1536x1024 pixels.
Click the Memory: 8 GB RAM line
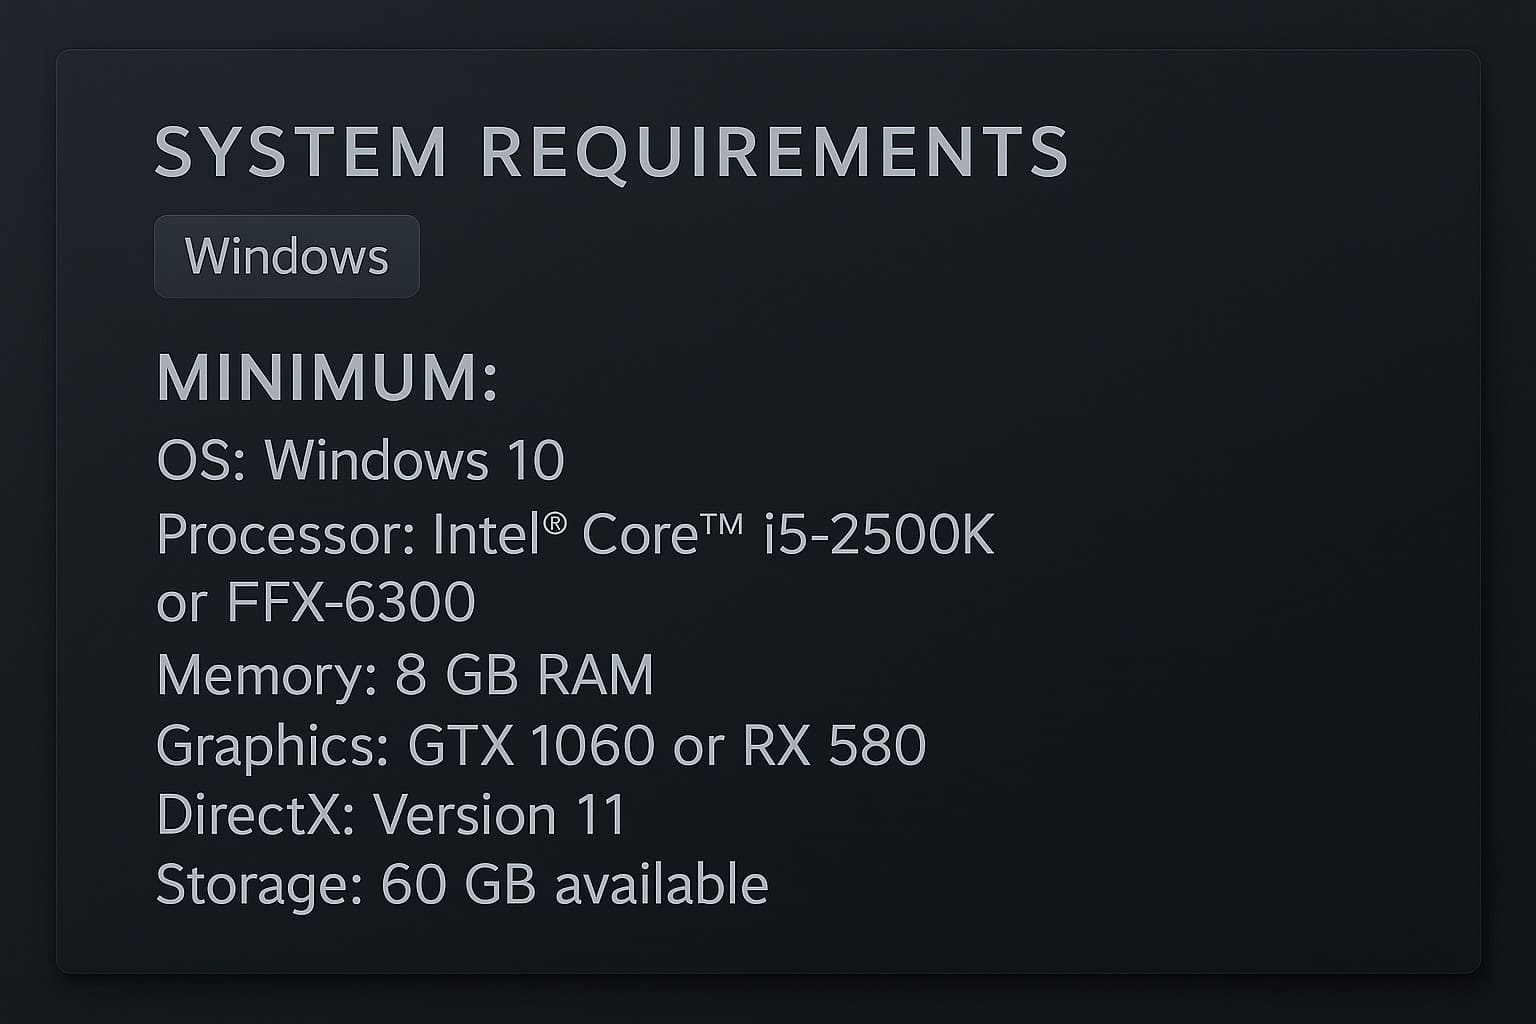tap(404, 674)
